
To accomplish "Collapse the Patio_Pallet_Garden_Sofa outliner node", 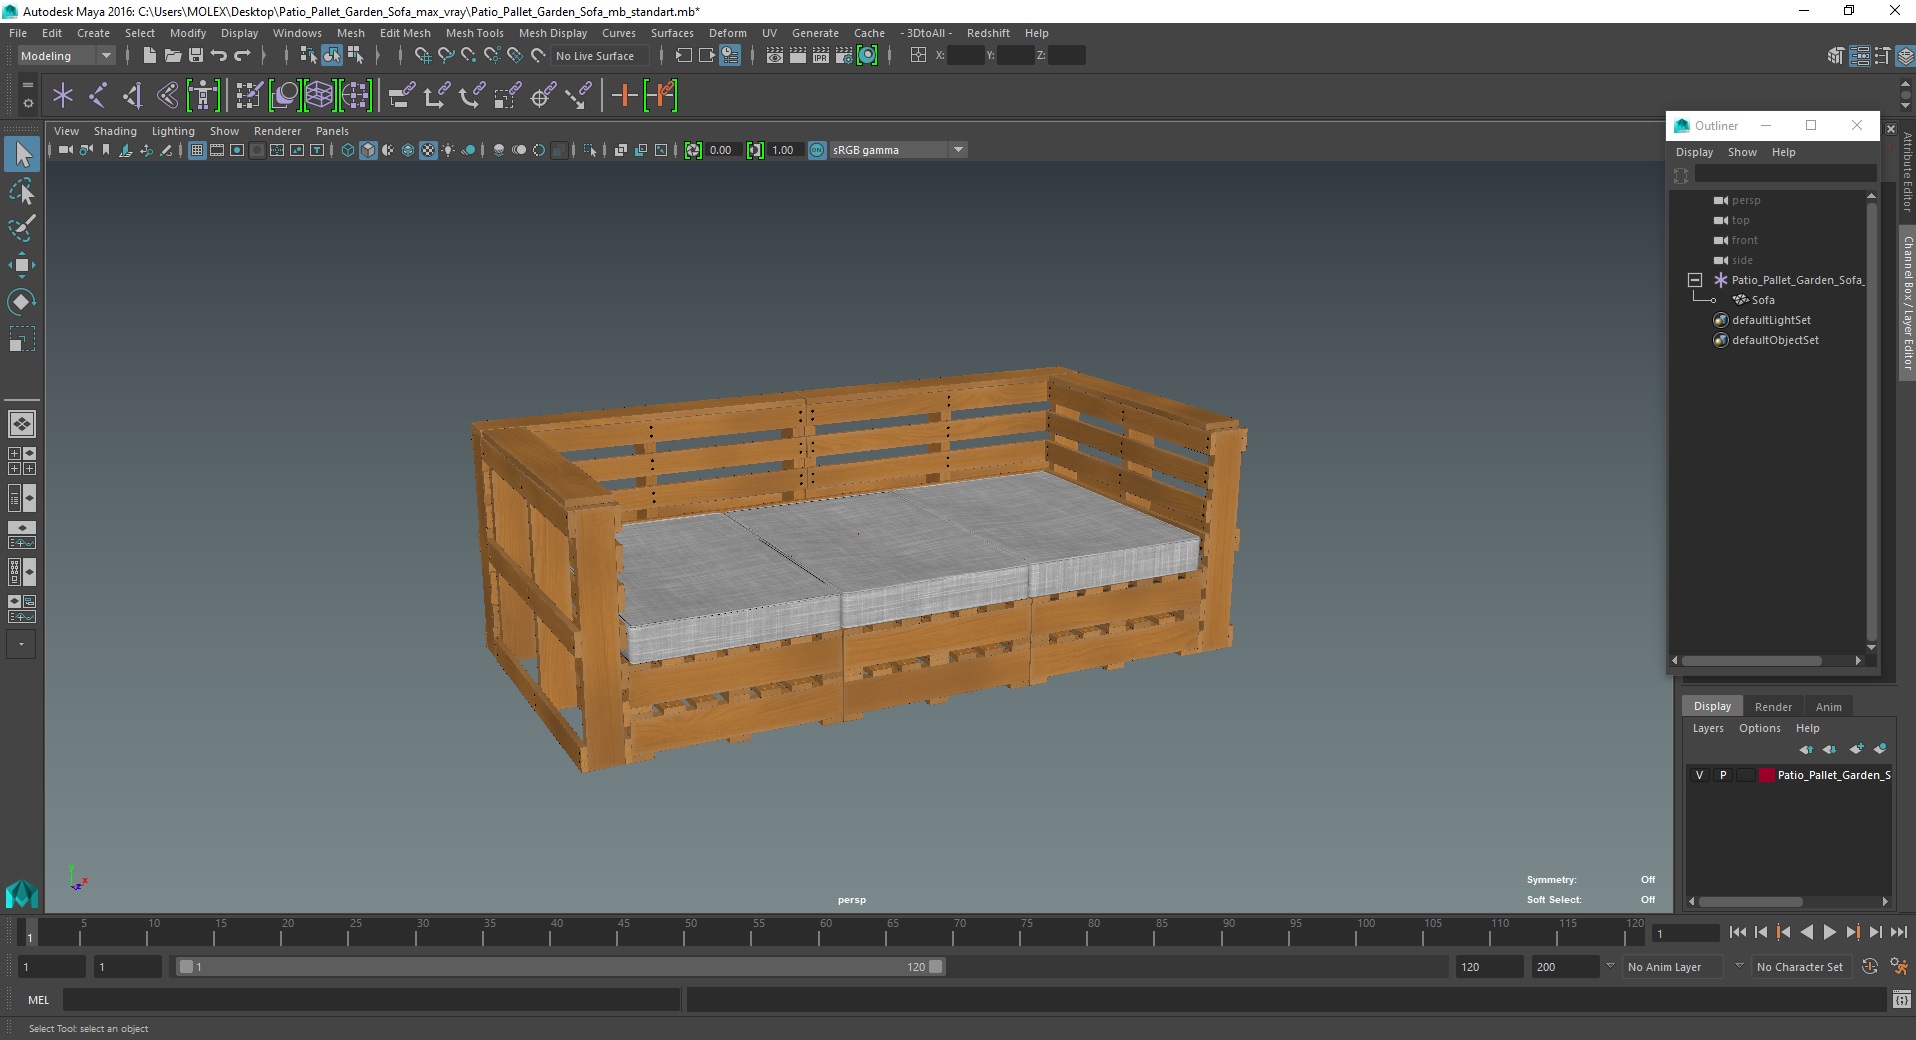I will pyautogui.click(x=1695, y=280).
